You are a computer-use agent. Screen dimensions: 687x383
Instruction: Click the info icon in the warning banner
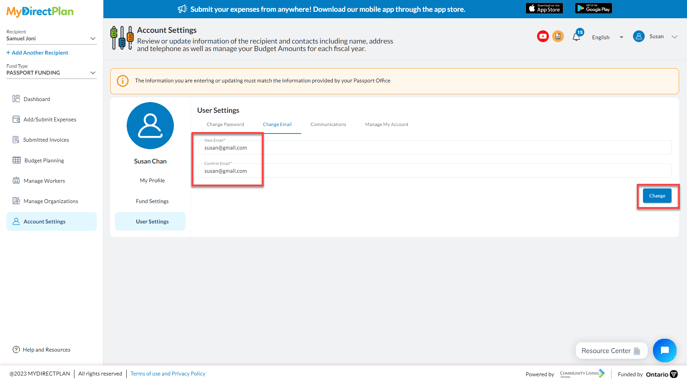point(122,81)
